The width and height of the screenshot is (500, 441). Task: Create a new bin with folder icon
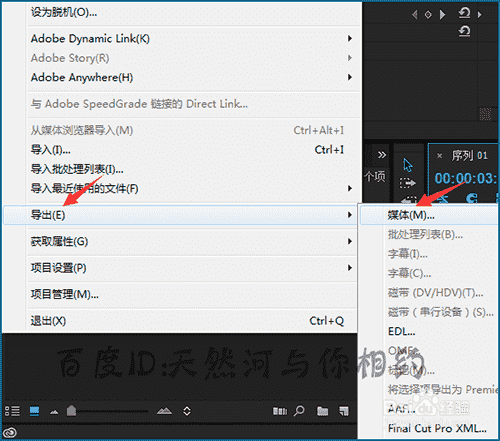(322, 411)
